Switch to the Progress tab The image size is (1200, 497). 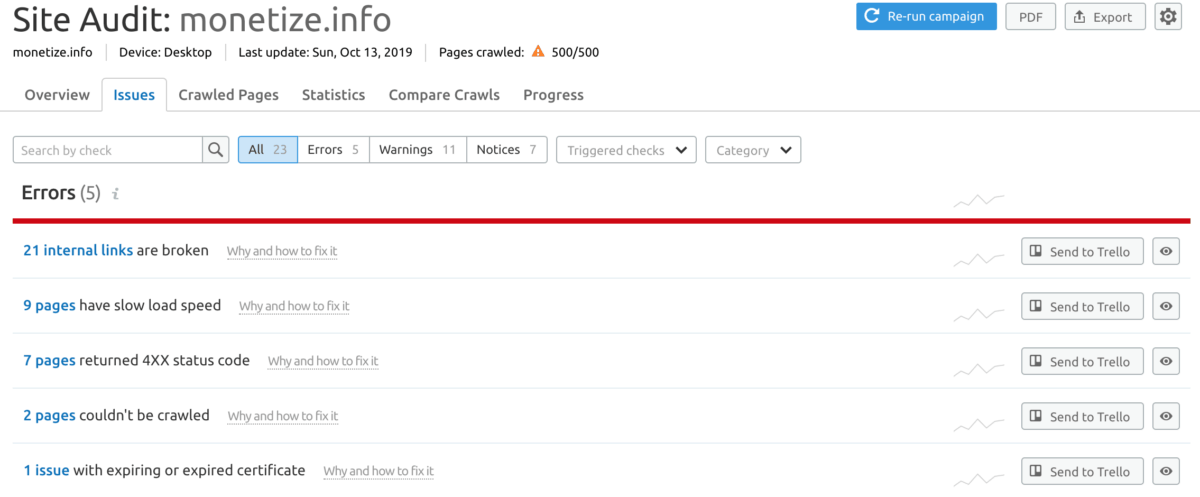553,95
